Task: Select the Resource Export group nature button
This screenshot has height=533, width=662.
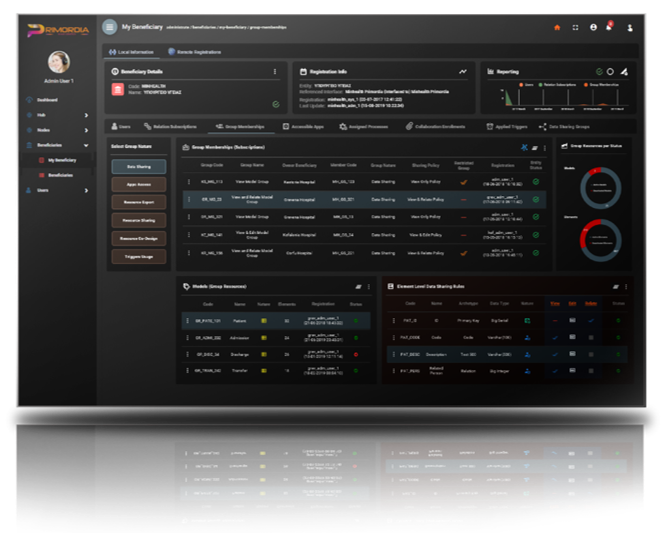Action: (139, 202)
